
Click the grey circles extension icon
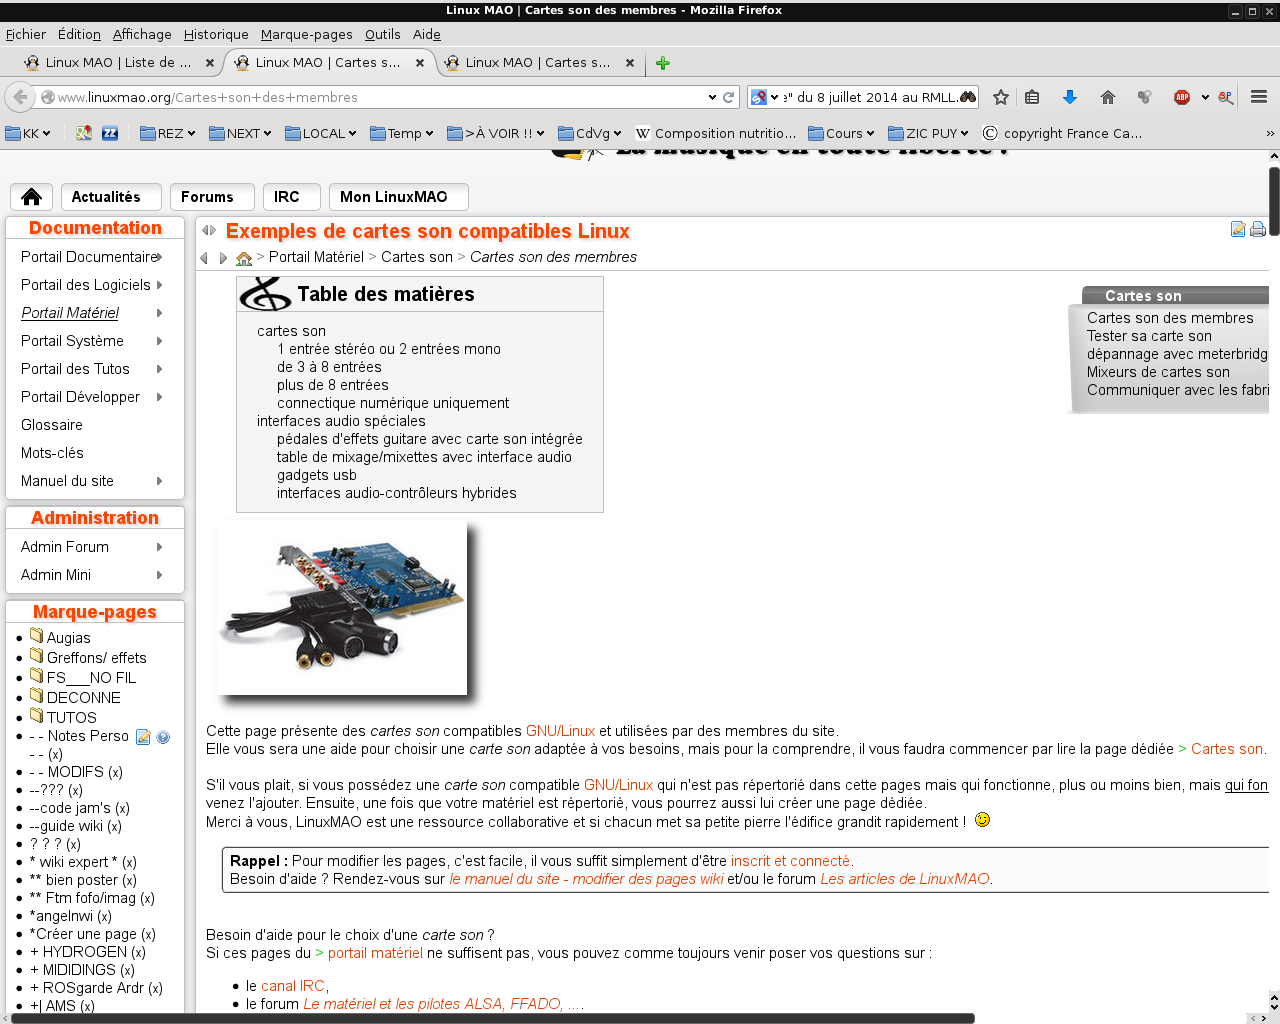point(1144,97)
